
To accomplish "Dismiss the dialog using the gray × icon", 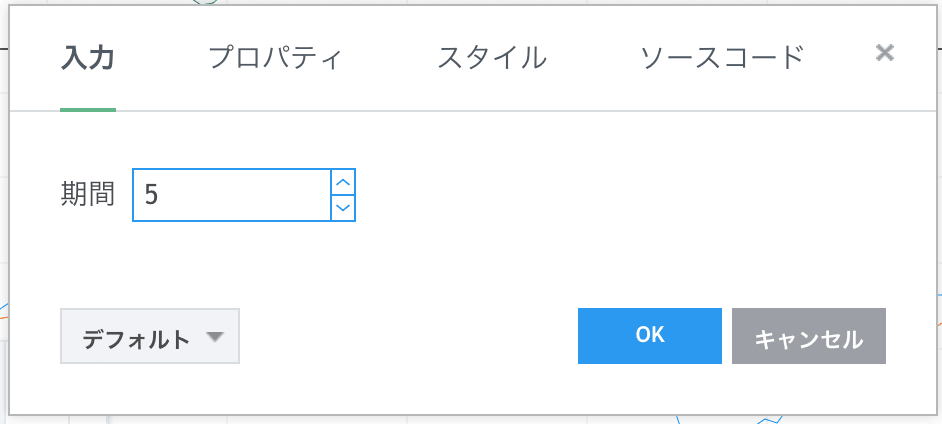I will click(884, 53).
